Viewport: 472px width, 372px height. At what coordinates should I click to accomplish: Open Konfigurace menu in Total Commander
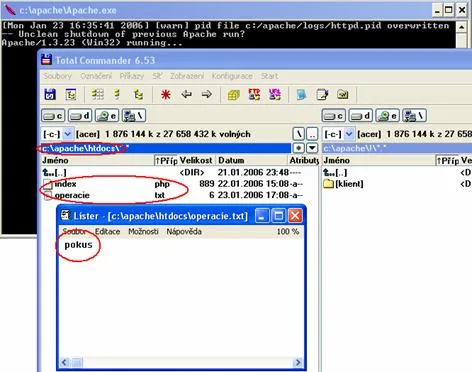click(x=232, y=76)
